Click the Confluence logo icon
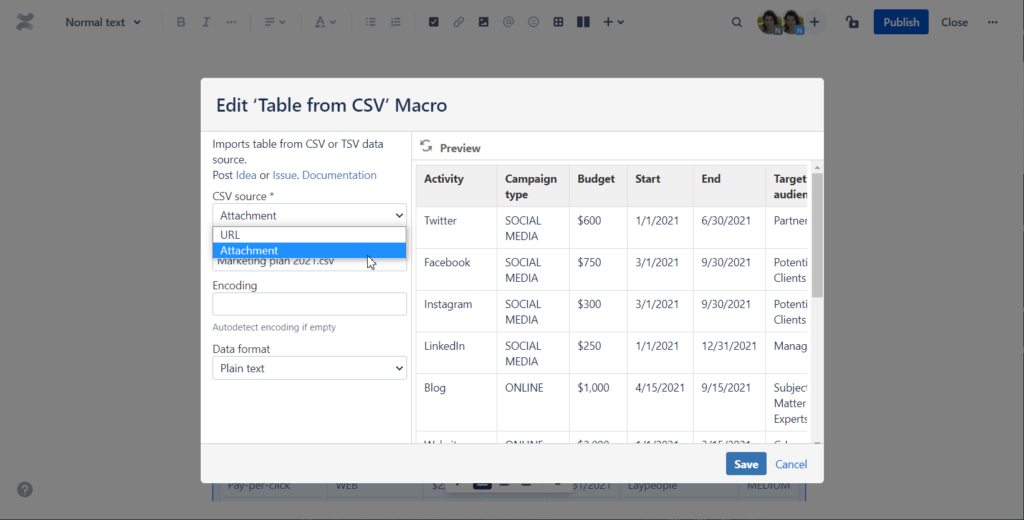Viewport: 1024px width, 520px height. (25, 22)
